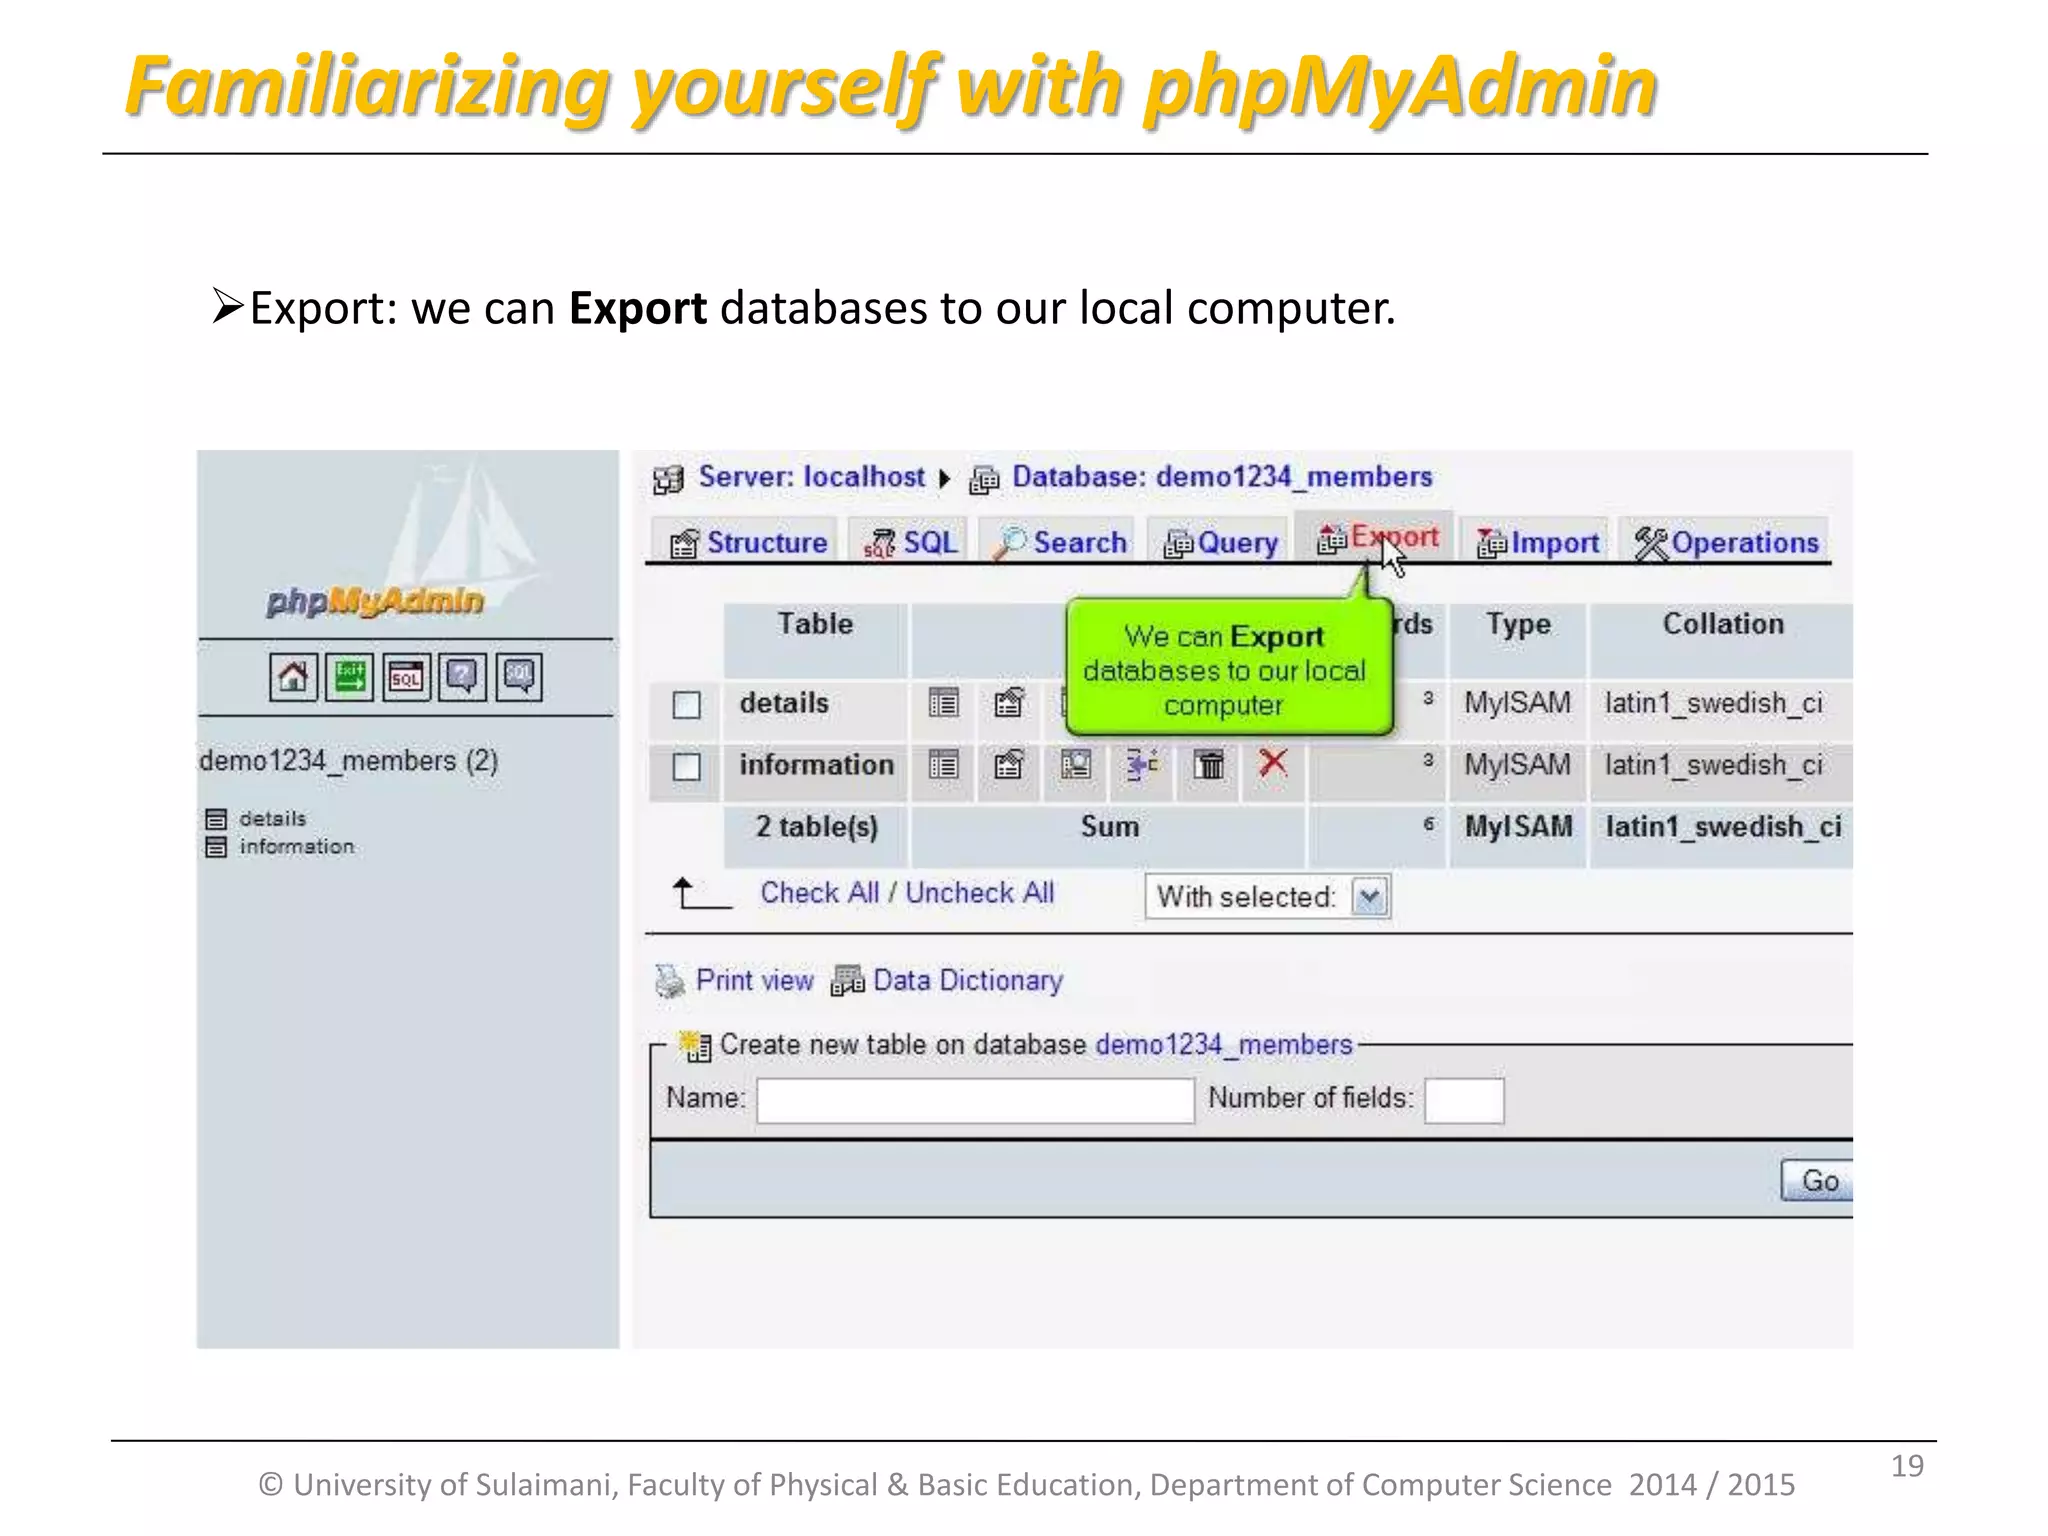Focus the Number of fields input
2048x1536 pixels.
point(1464,1100)
